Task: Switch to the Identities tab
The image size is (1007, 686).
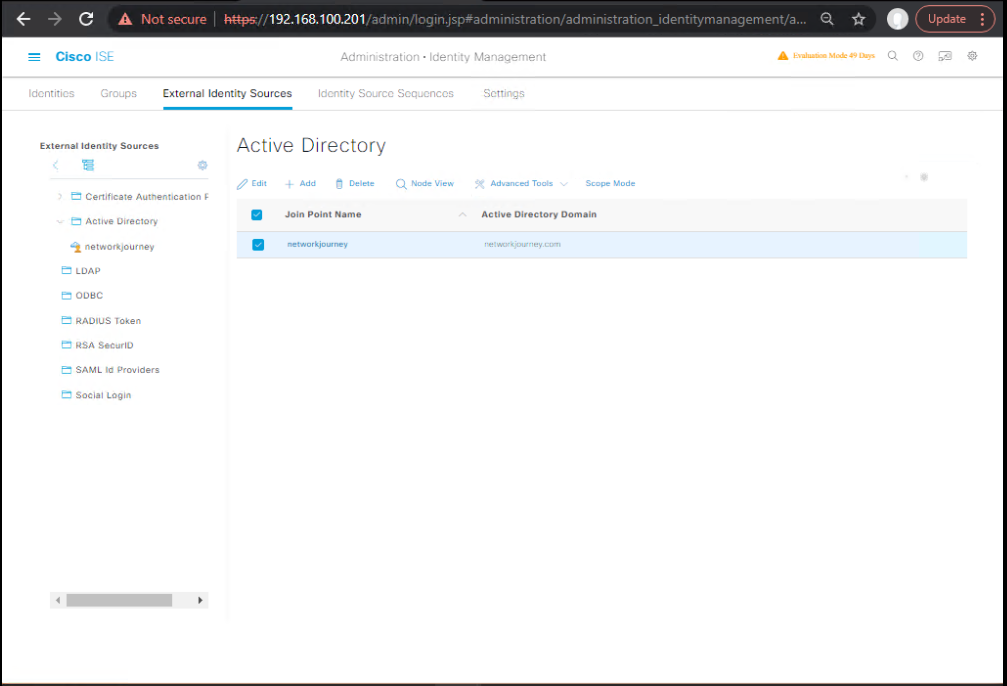Action: pos(51,93)
